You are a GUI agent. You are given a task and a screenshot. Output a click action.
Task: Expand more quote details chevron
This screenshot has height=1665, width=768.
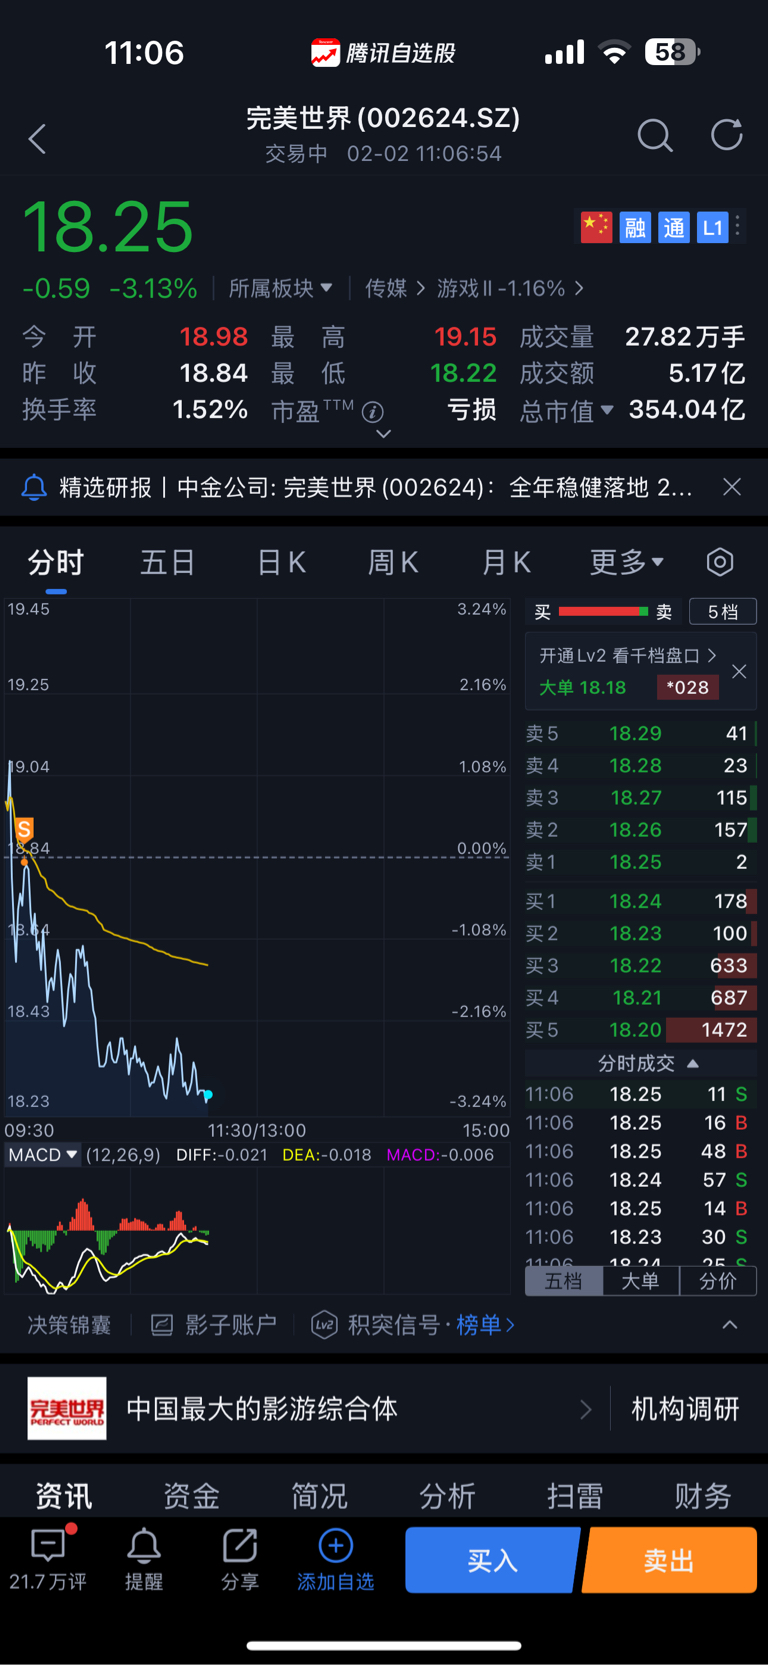(x=383, y=434)
